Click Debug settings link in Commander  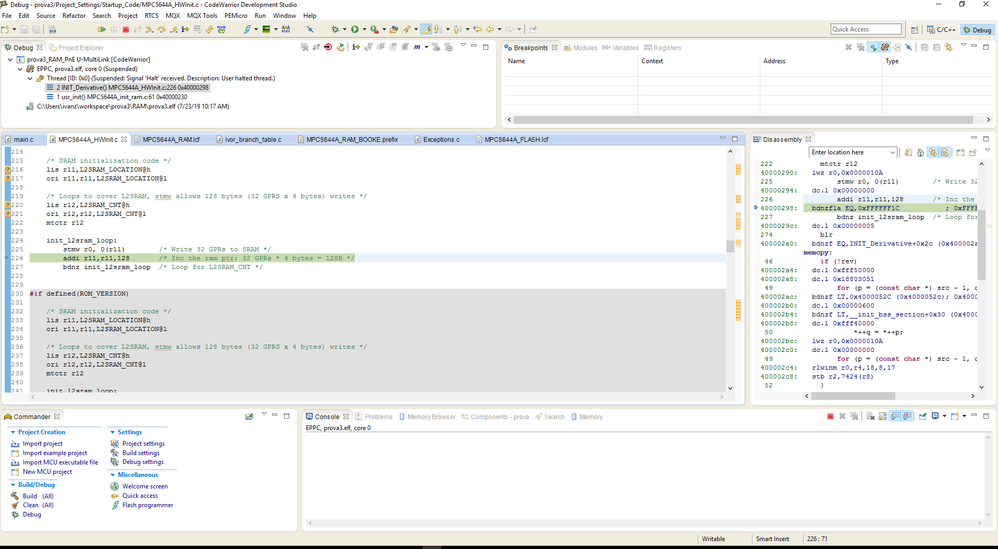pos(143,462)
